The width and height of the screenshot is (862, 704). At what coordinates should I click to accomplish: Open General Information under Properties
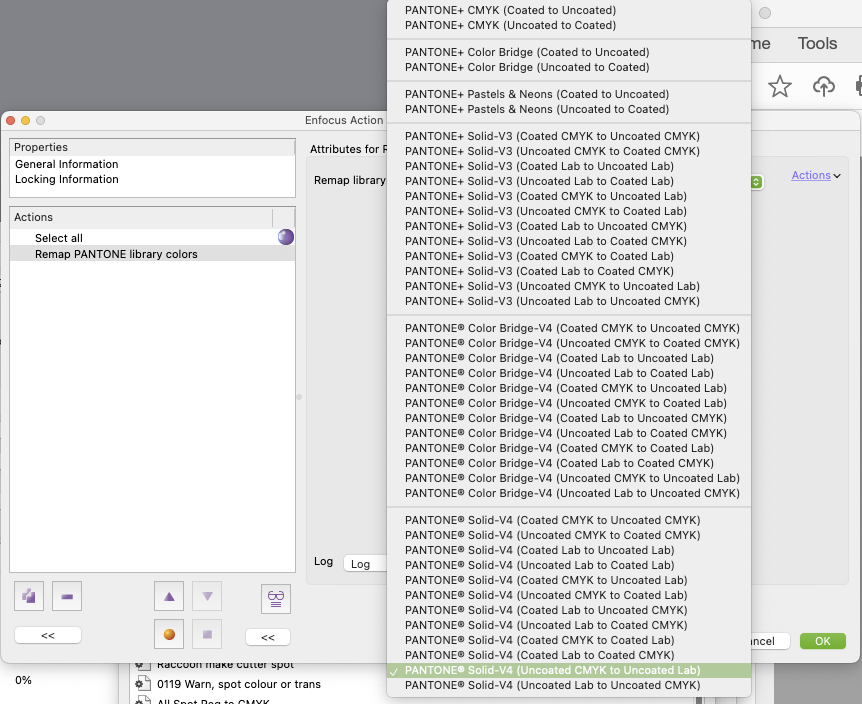(x=64, y=164)
